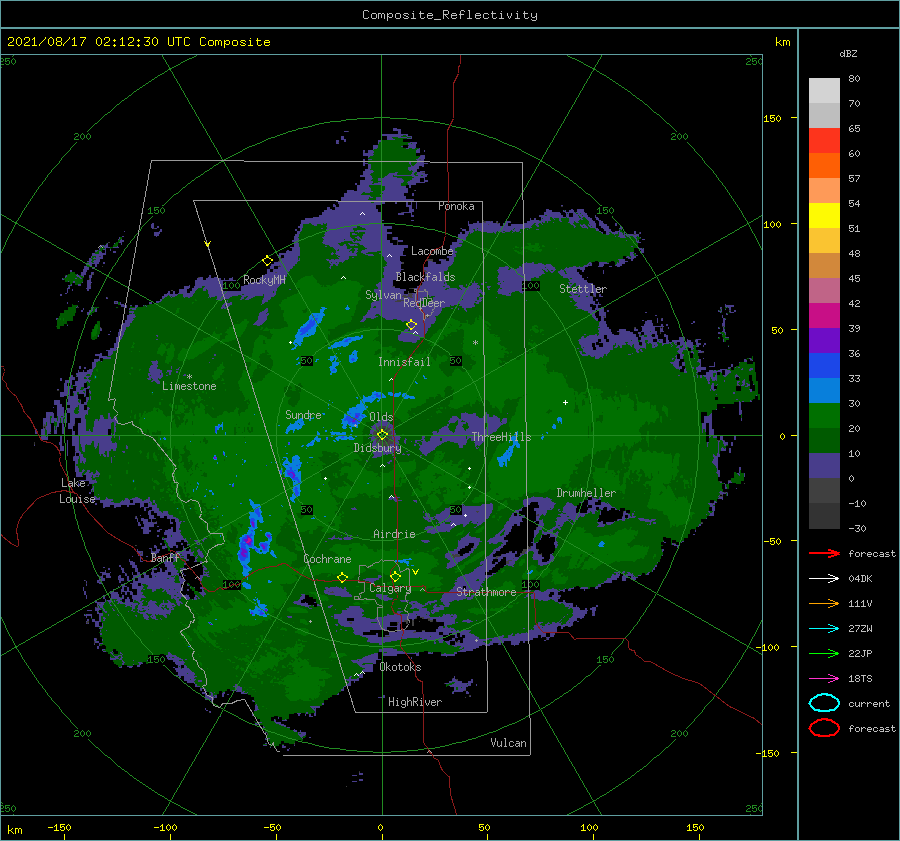The width and height of the screenshot is (900, 841).
Task: Click the Composite_Reflectivity title text
Action: click(x=450, y=15)
